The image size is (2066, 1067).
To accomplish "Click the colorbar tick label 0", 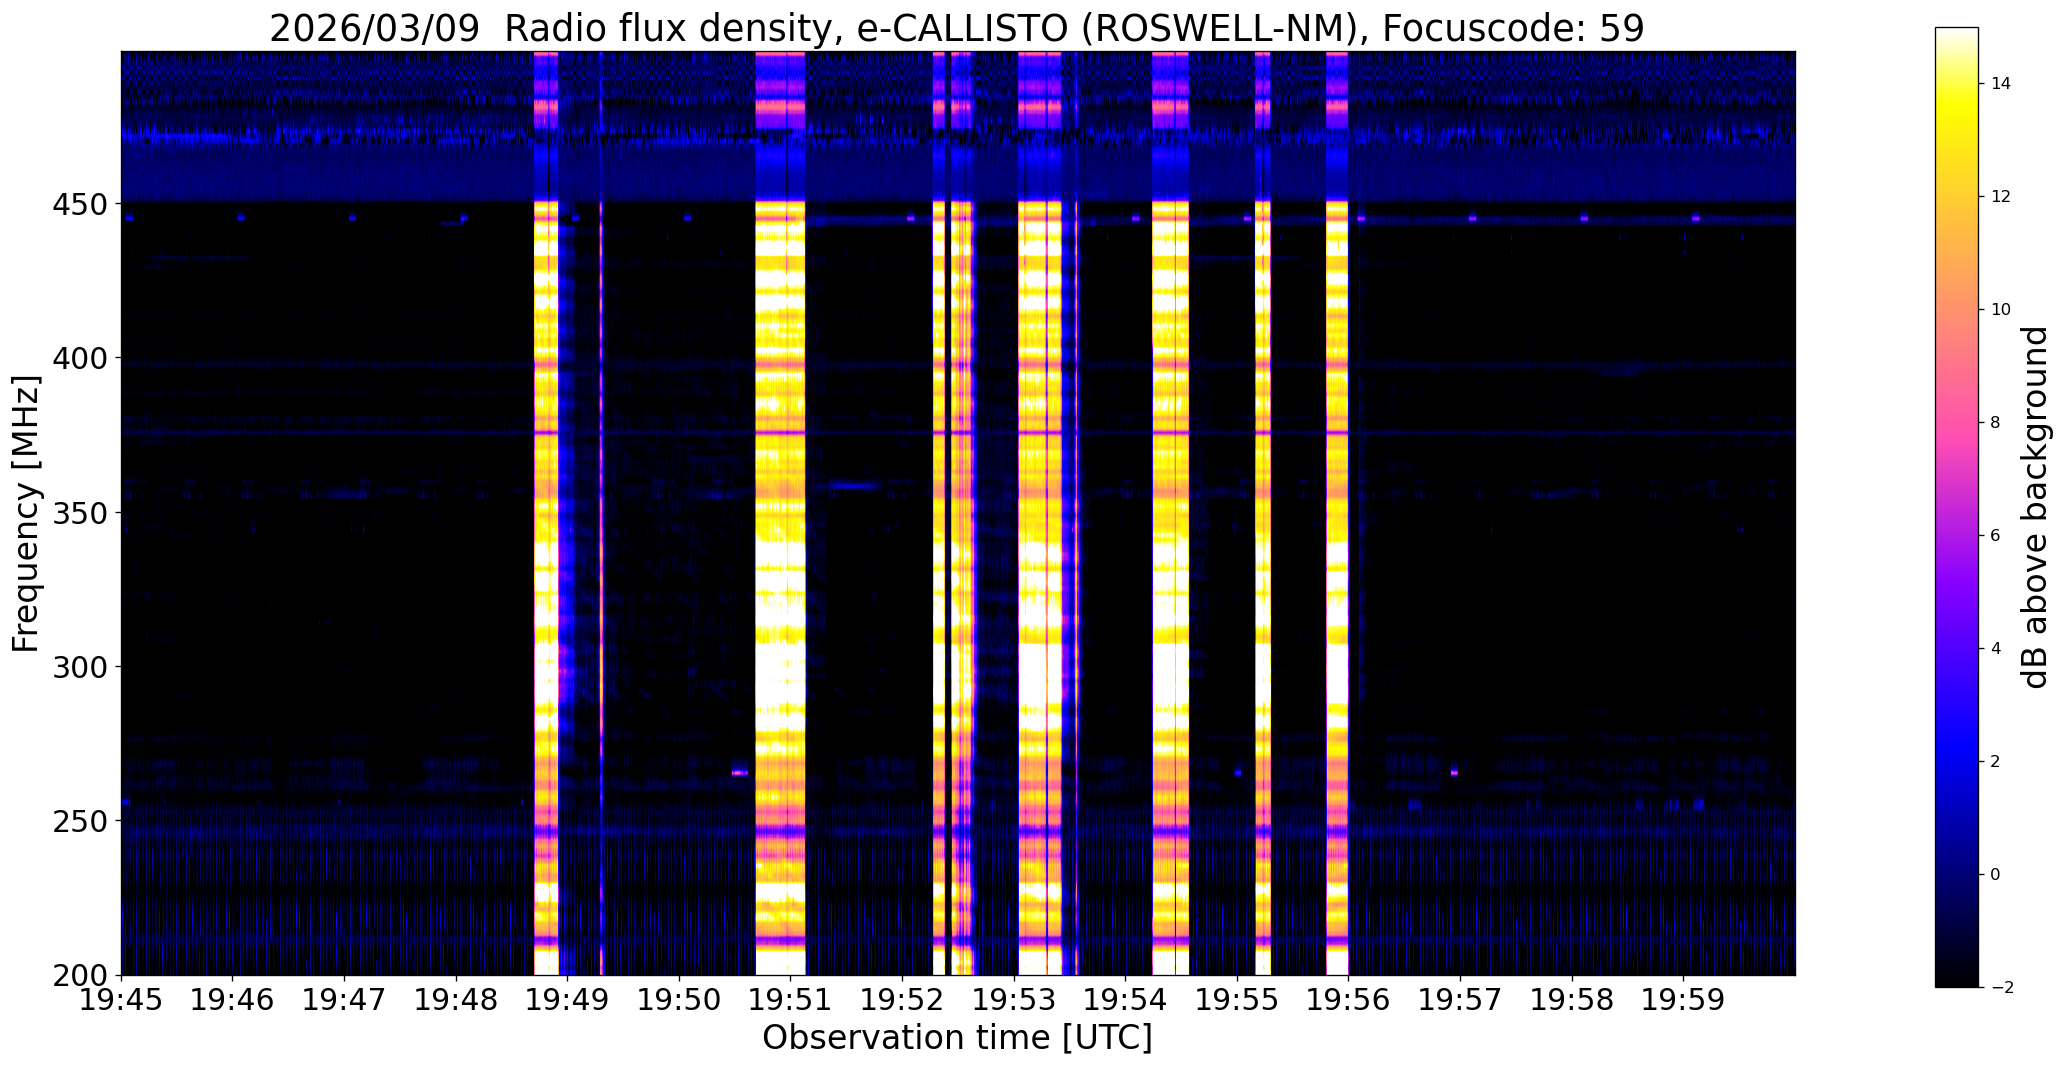I will pyautogui.click(x=1996, y=875).
